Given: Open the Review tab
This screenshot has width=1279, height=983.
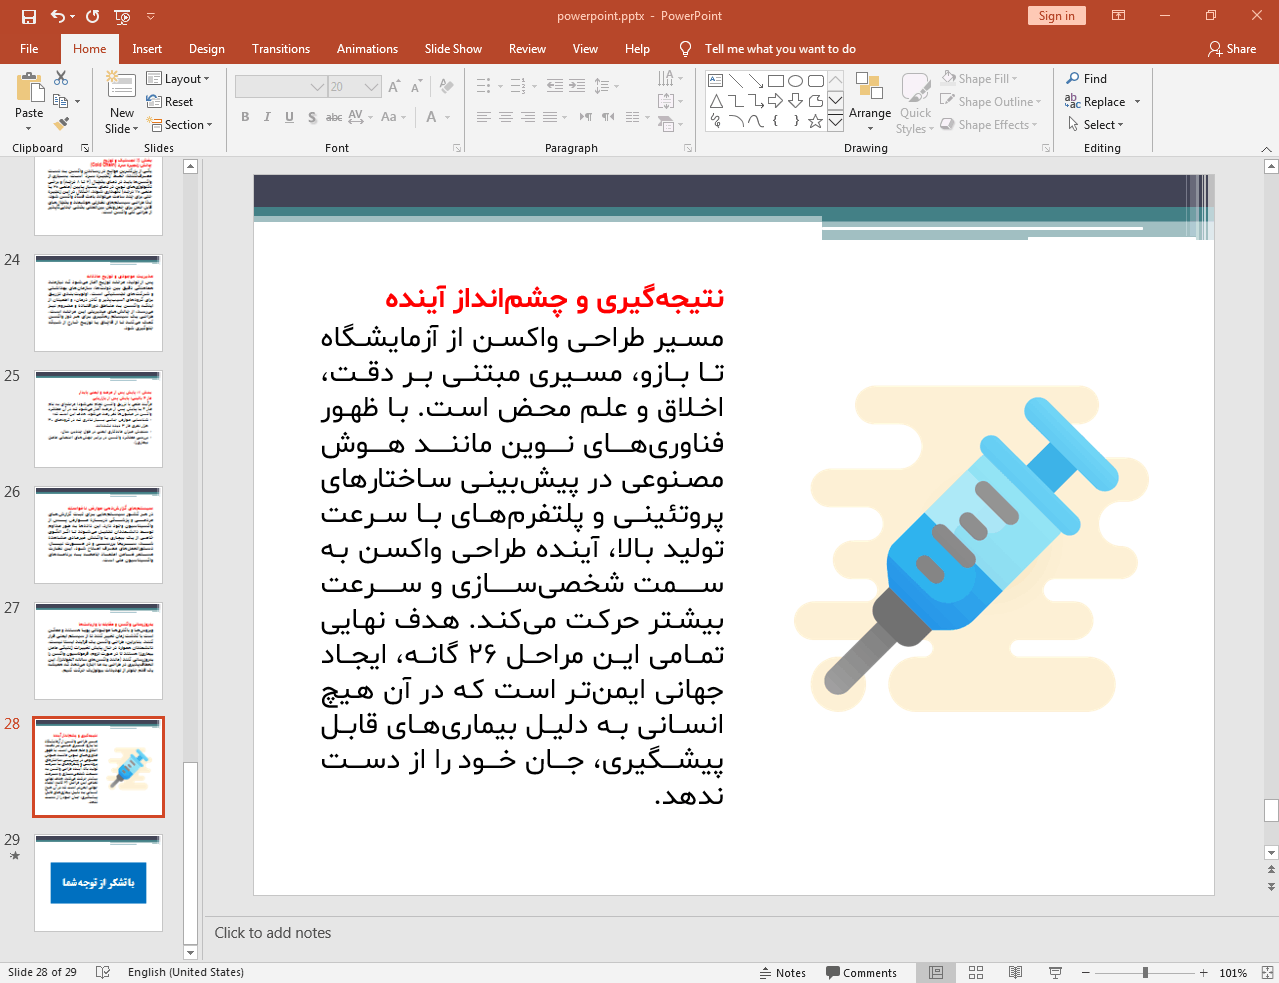Looking at the screenshot, I should [527, 49].
